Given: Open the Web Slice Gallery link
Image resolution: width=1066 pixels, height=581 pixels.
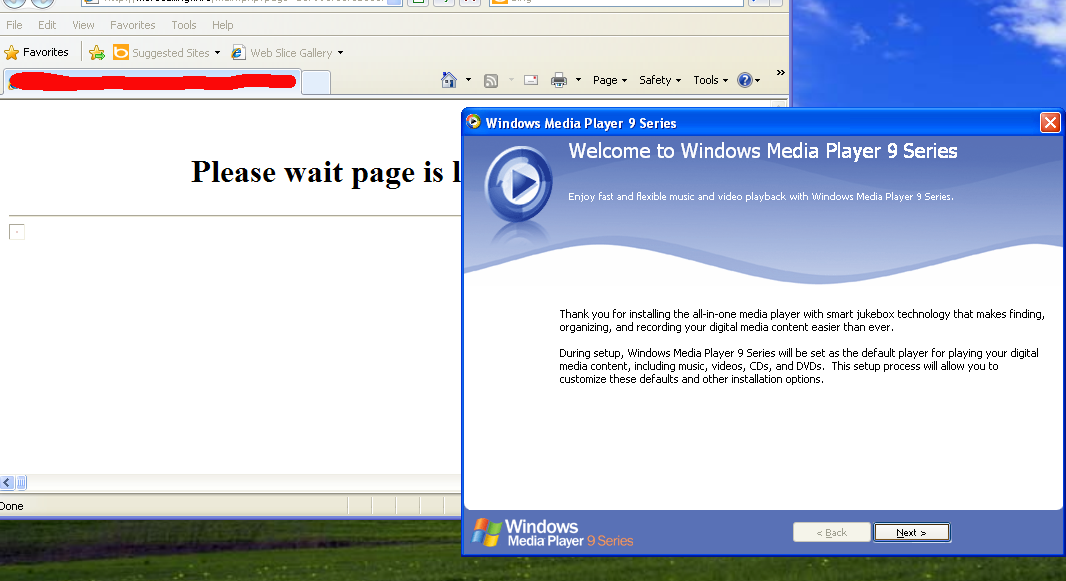Looking at the screenshot, I should [x=282, y=52].
